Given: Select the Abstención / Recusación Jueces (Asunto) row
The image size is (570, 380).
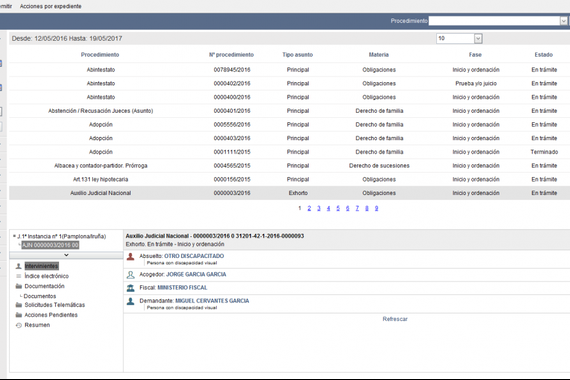Looking at the screenshot, I should pos(289,111).
